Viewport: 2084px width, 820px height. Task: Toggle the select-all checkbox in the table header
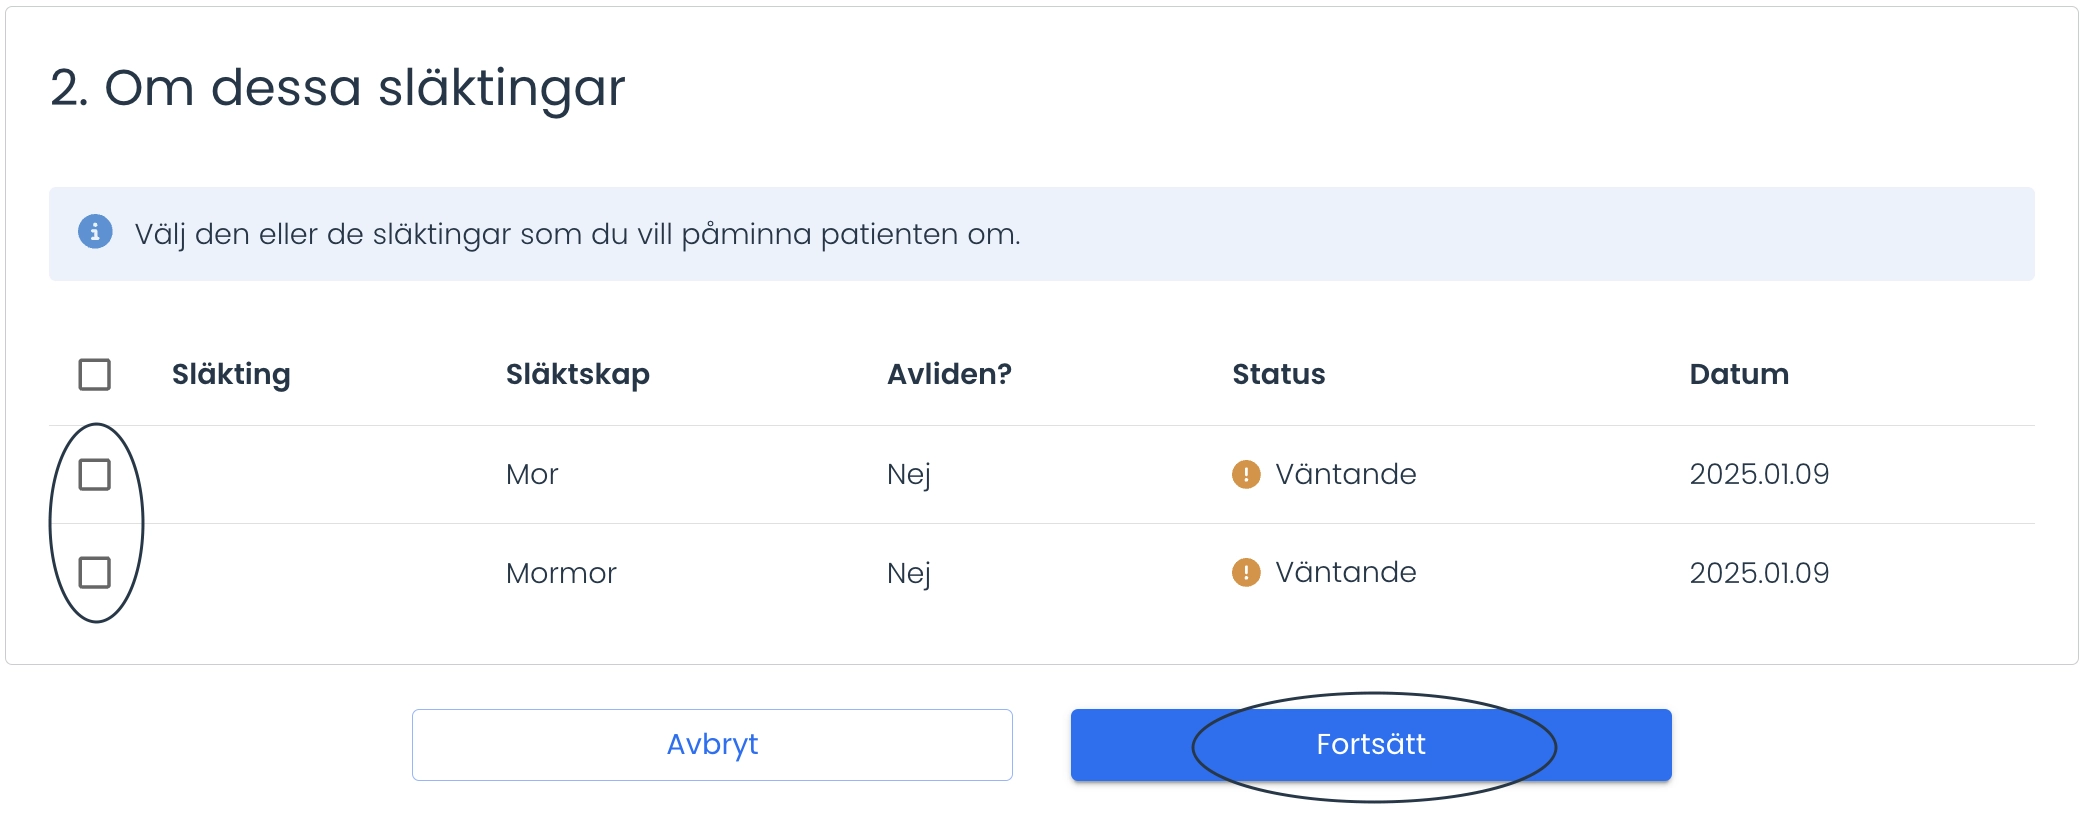click(95, 375)
